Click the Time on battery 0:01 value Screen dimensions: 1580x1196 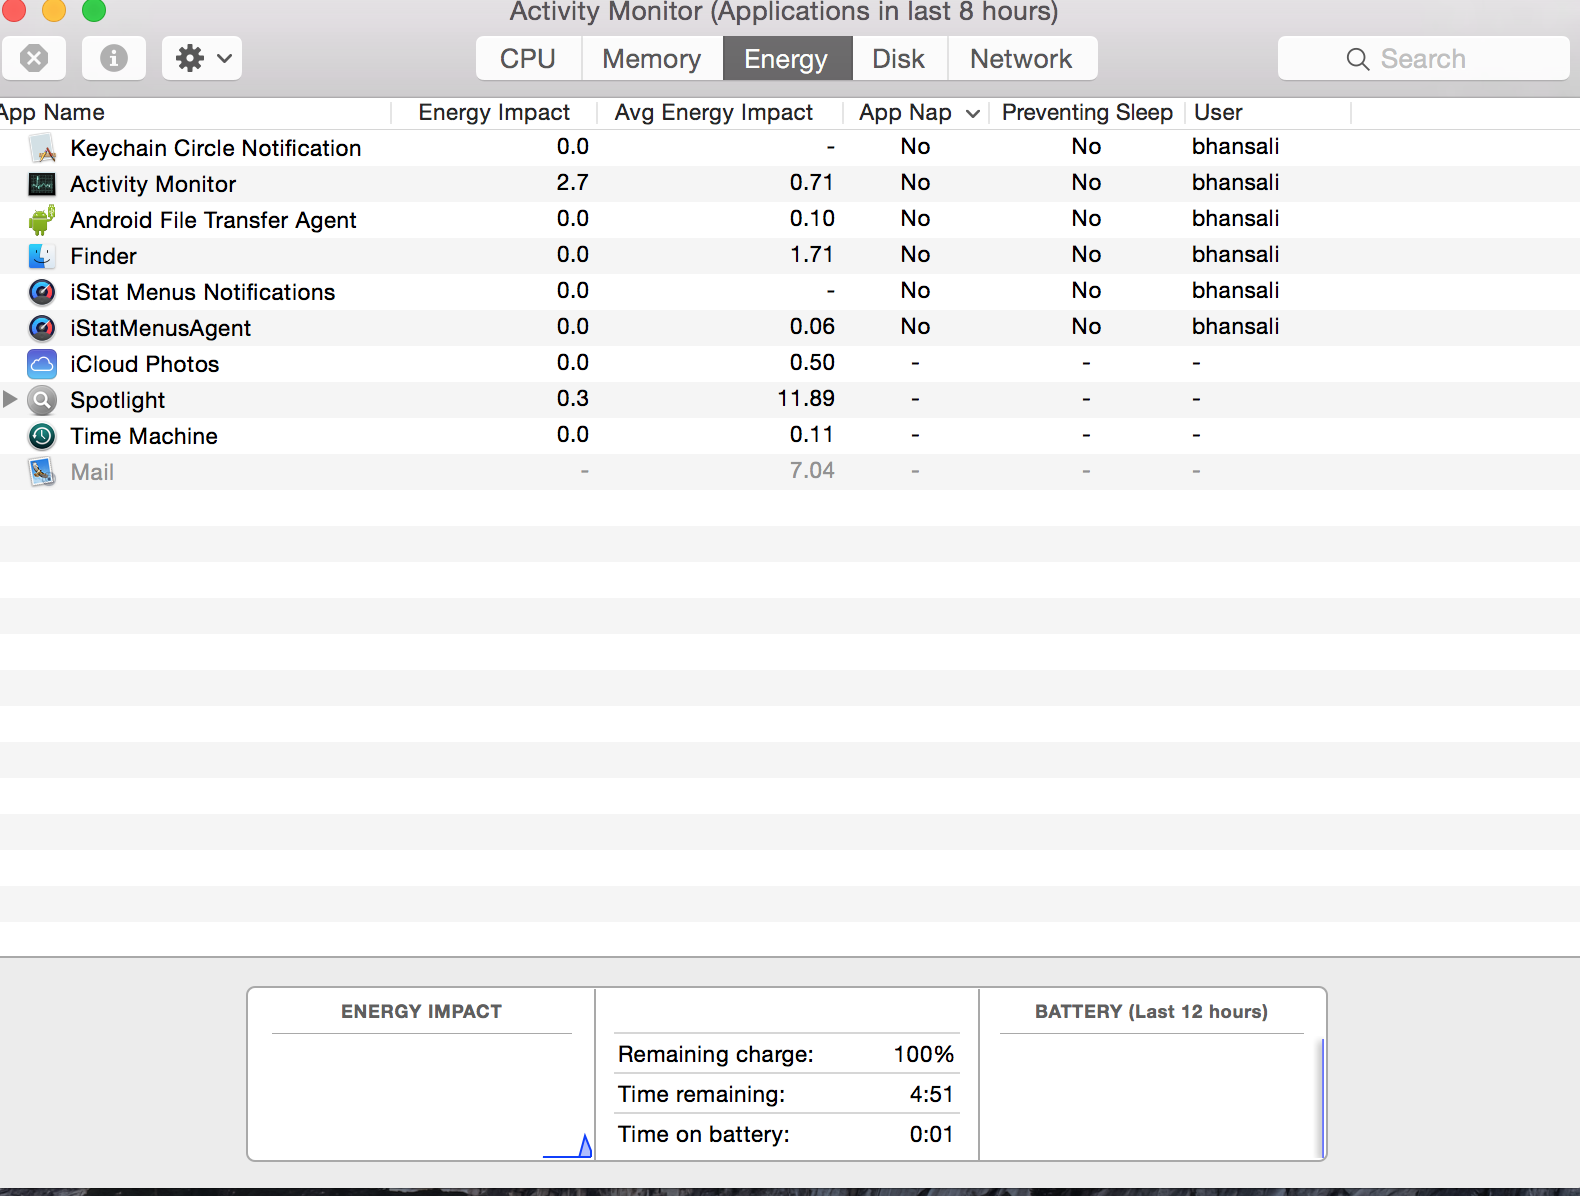(x=932, y=1134)
